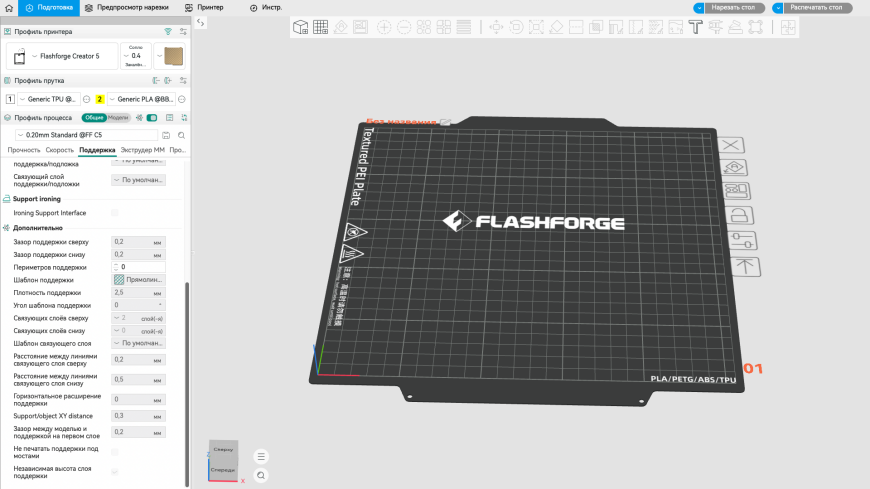Click the 'Распечатать стол' button
This screenshot has height=489, width=870.
[x=817, y=8]
